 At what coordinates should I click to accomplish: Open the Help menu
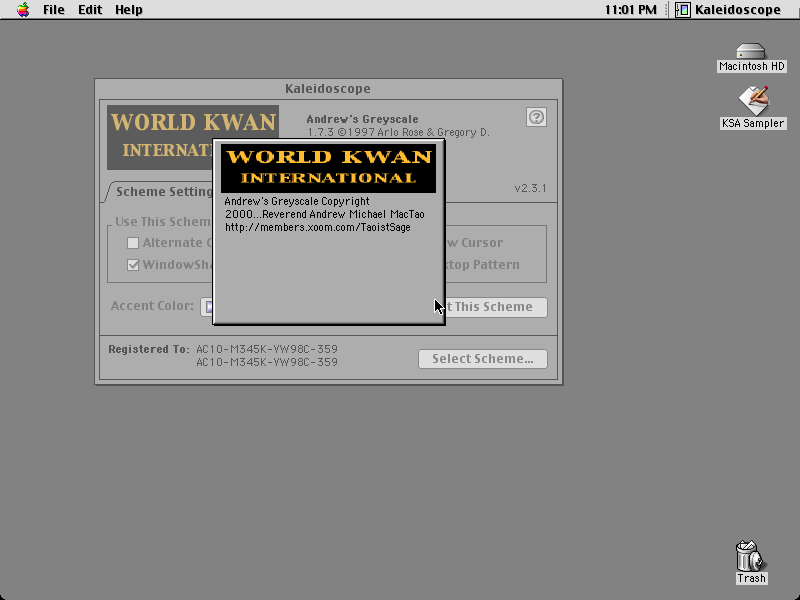point(129,10)
